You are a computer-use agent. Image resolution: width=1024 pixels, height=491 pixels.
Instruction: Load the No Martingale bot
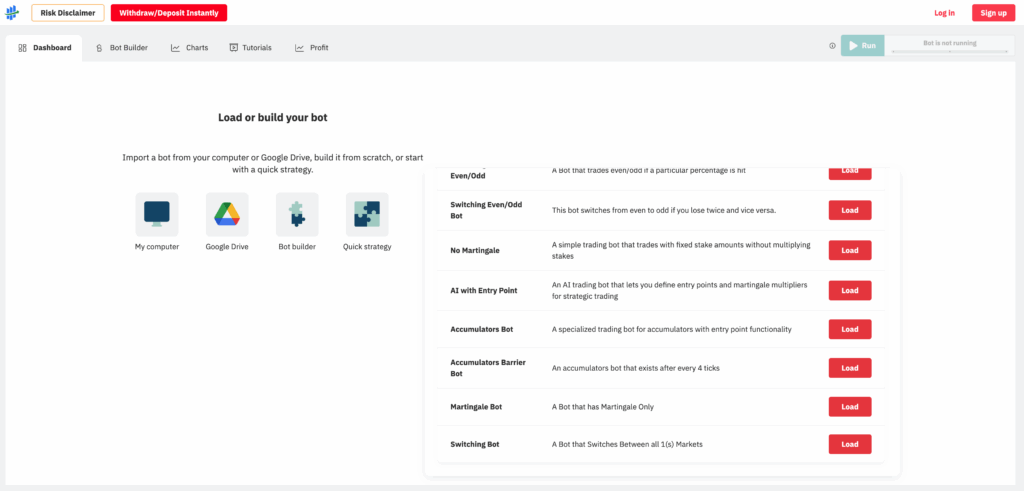(x=850, y=250)
